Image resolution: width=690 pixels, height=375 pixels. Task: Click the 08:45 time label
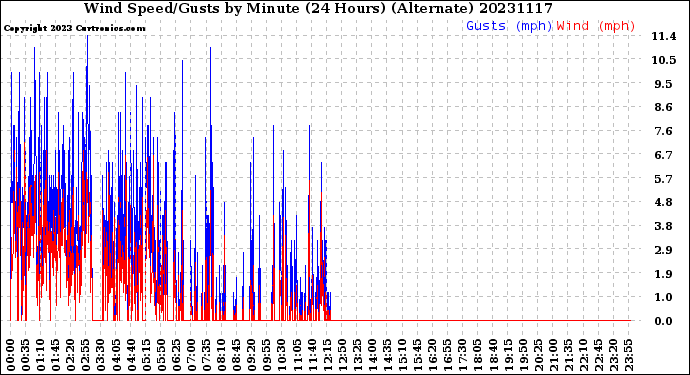coord(236,356)
